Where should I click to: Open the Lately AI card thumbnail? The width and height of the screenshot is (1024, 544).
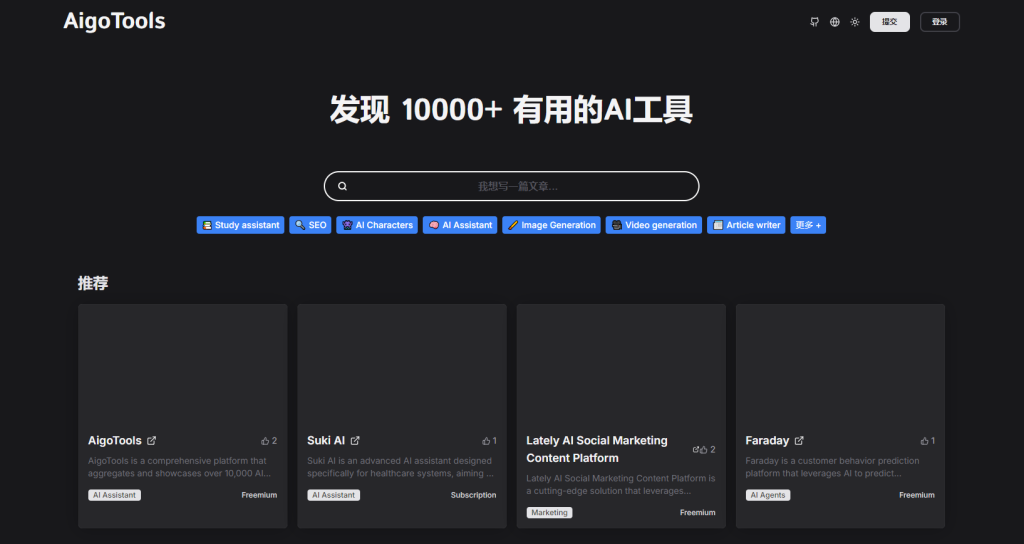[621, 363]
